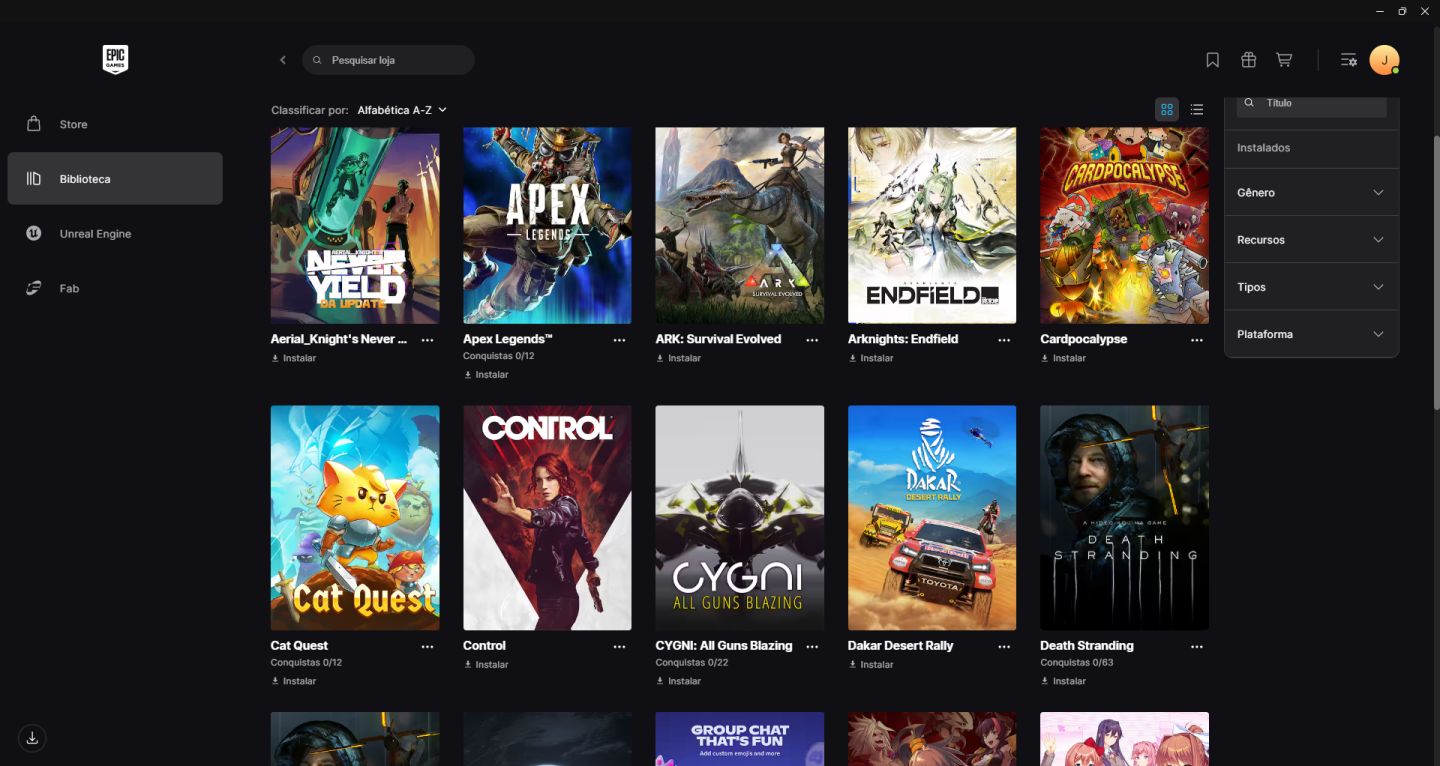Open the settings list icon
1440x766 pixels.
point(1349,60)
